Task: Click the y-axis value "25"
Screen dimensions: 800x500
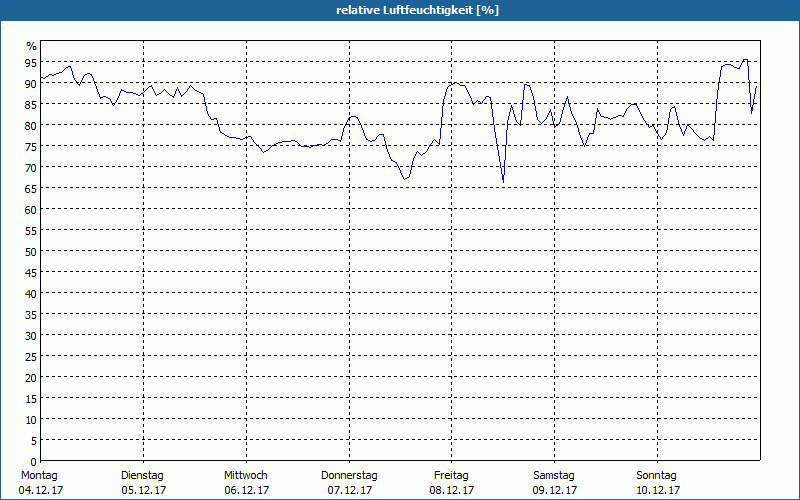Action: [31, 356]
